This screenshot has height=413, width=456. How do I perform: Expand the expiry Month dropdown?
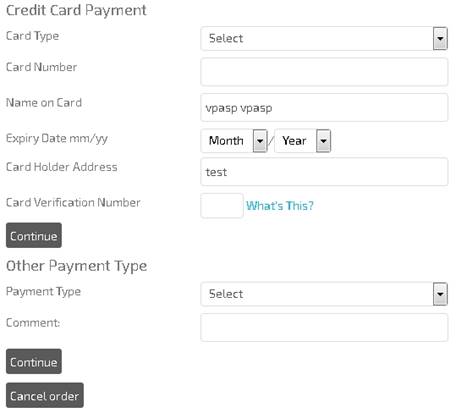[234, 141]
